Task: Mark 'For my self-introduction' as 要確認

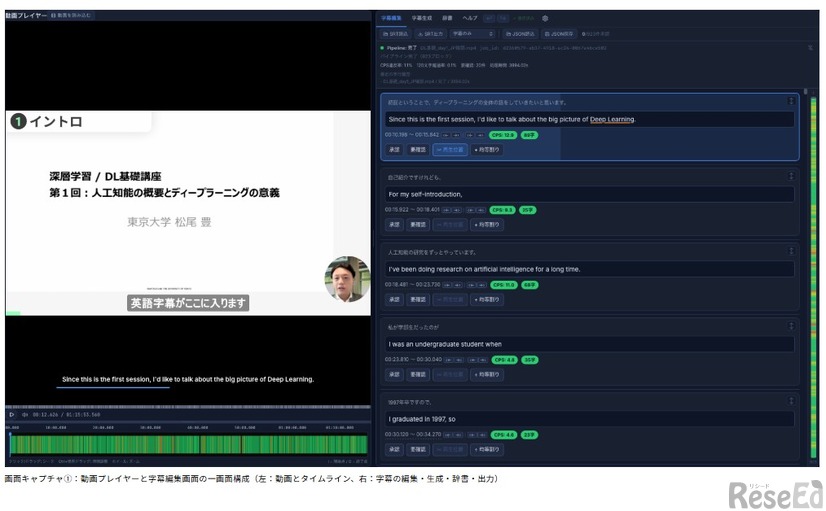Action: coord(418,224)
